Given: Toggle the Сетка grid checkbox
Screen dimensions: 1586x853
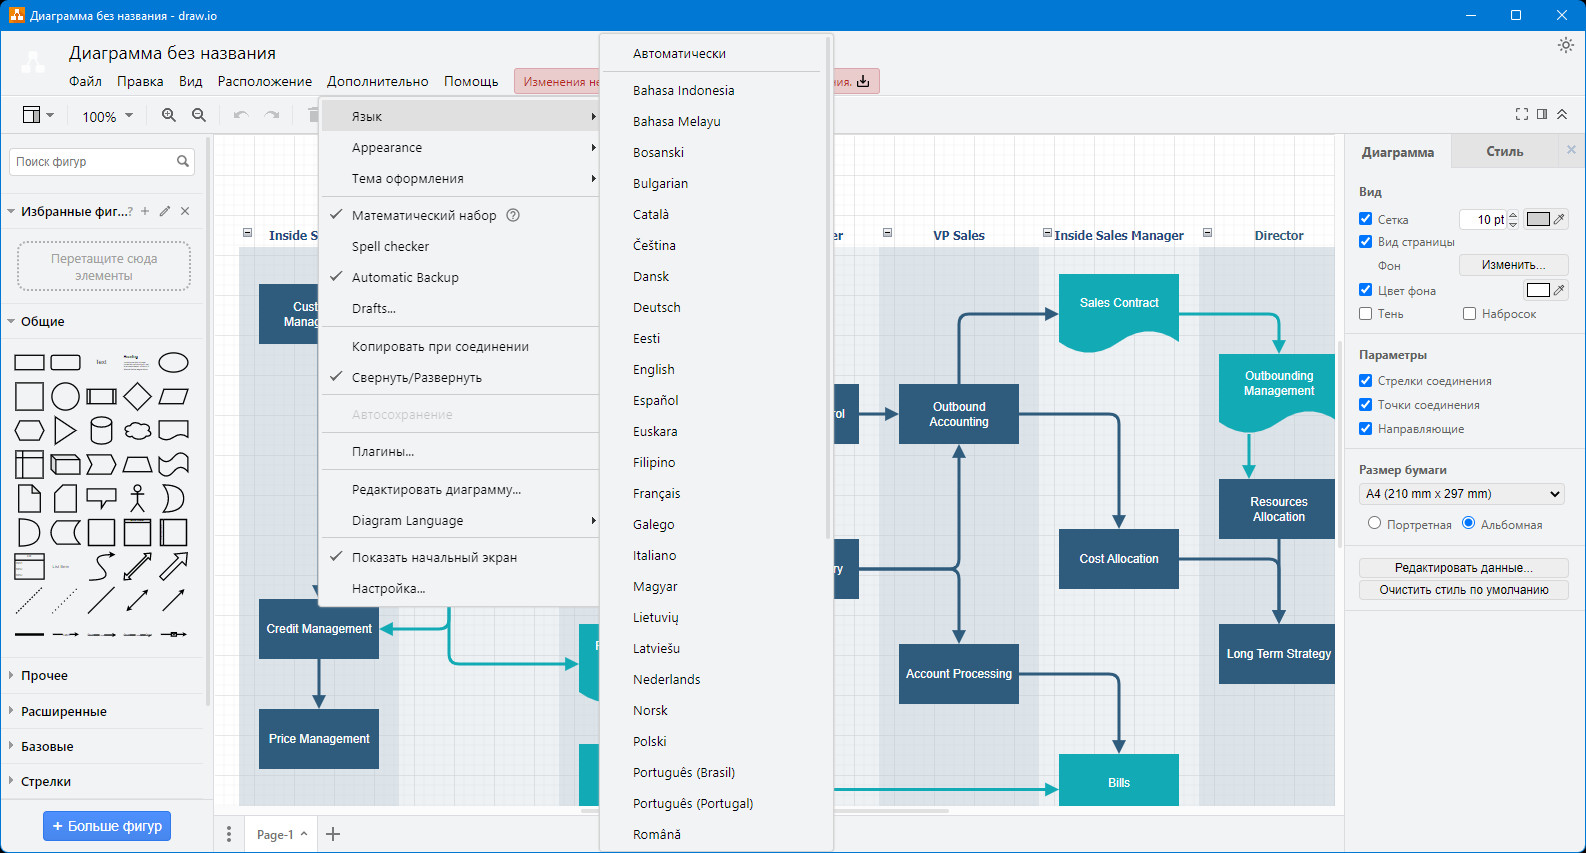Looking at the screenshot, I should pos(1365,218).
